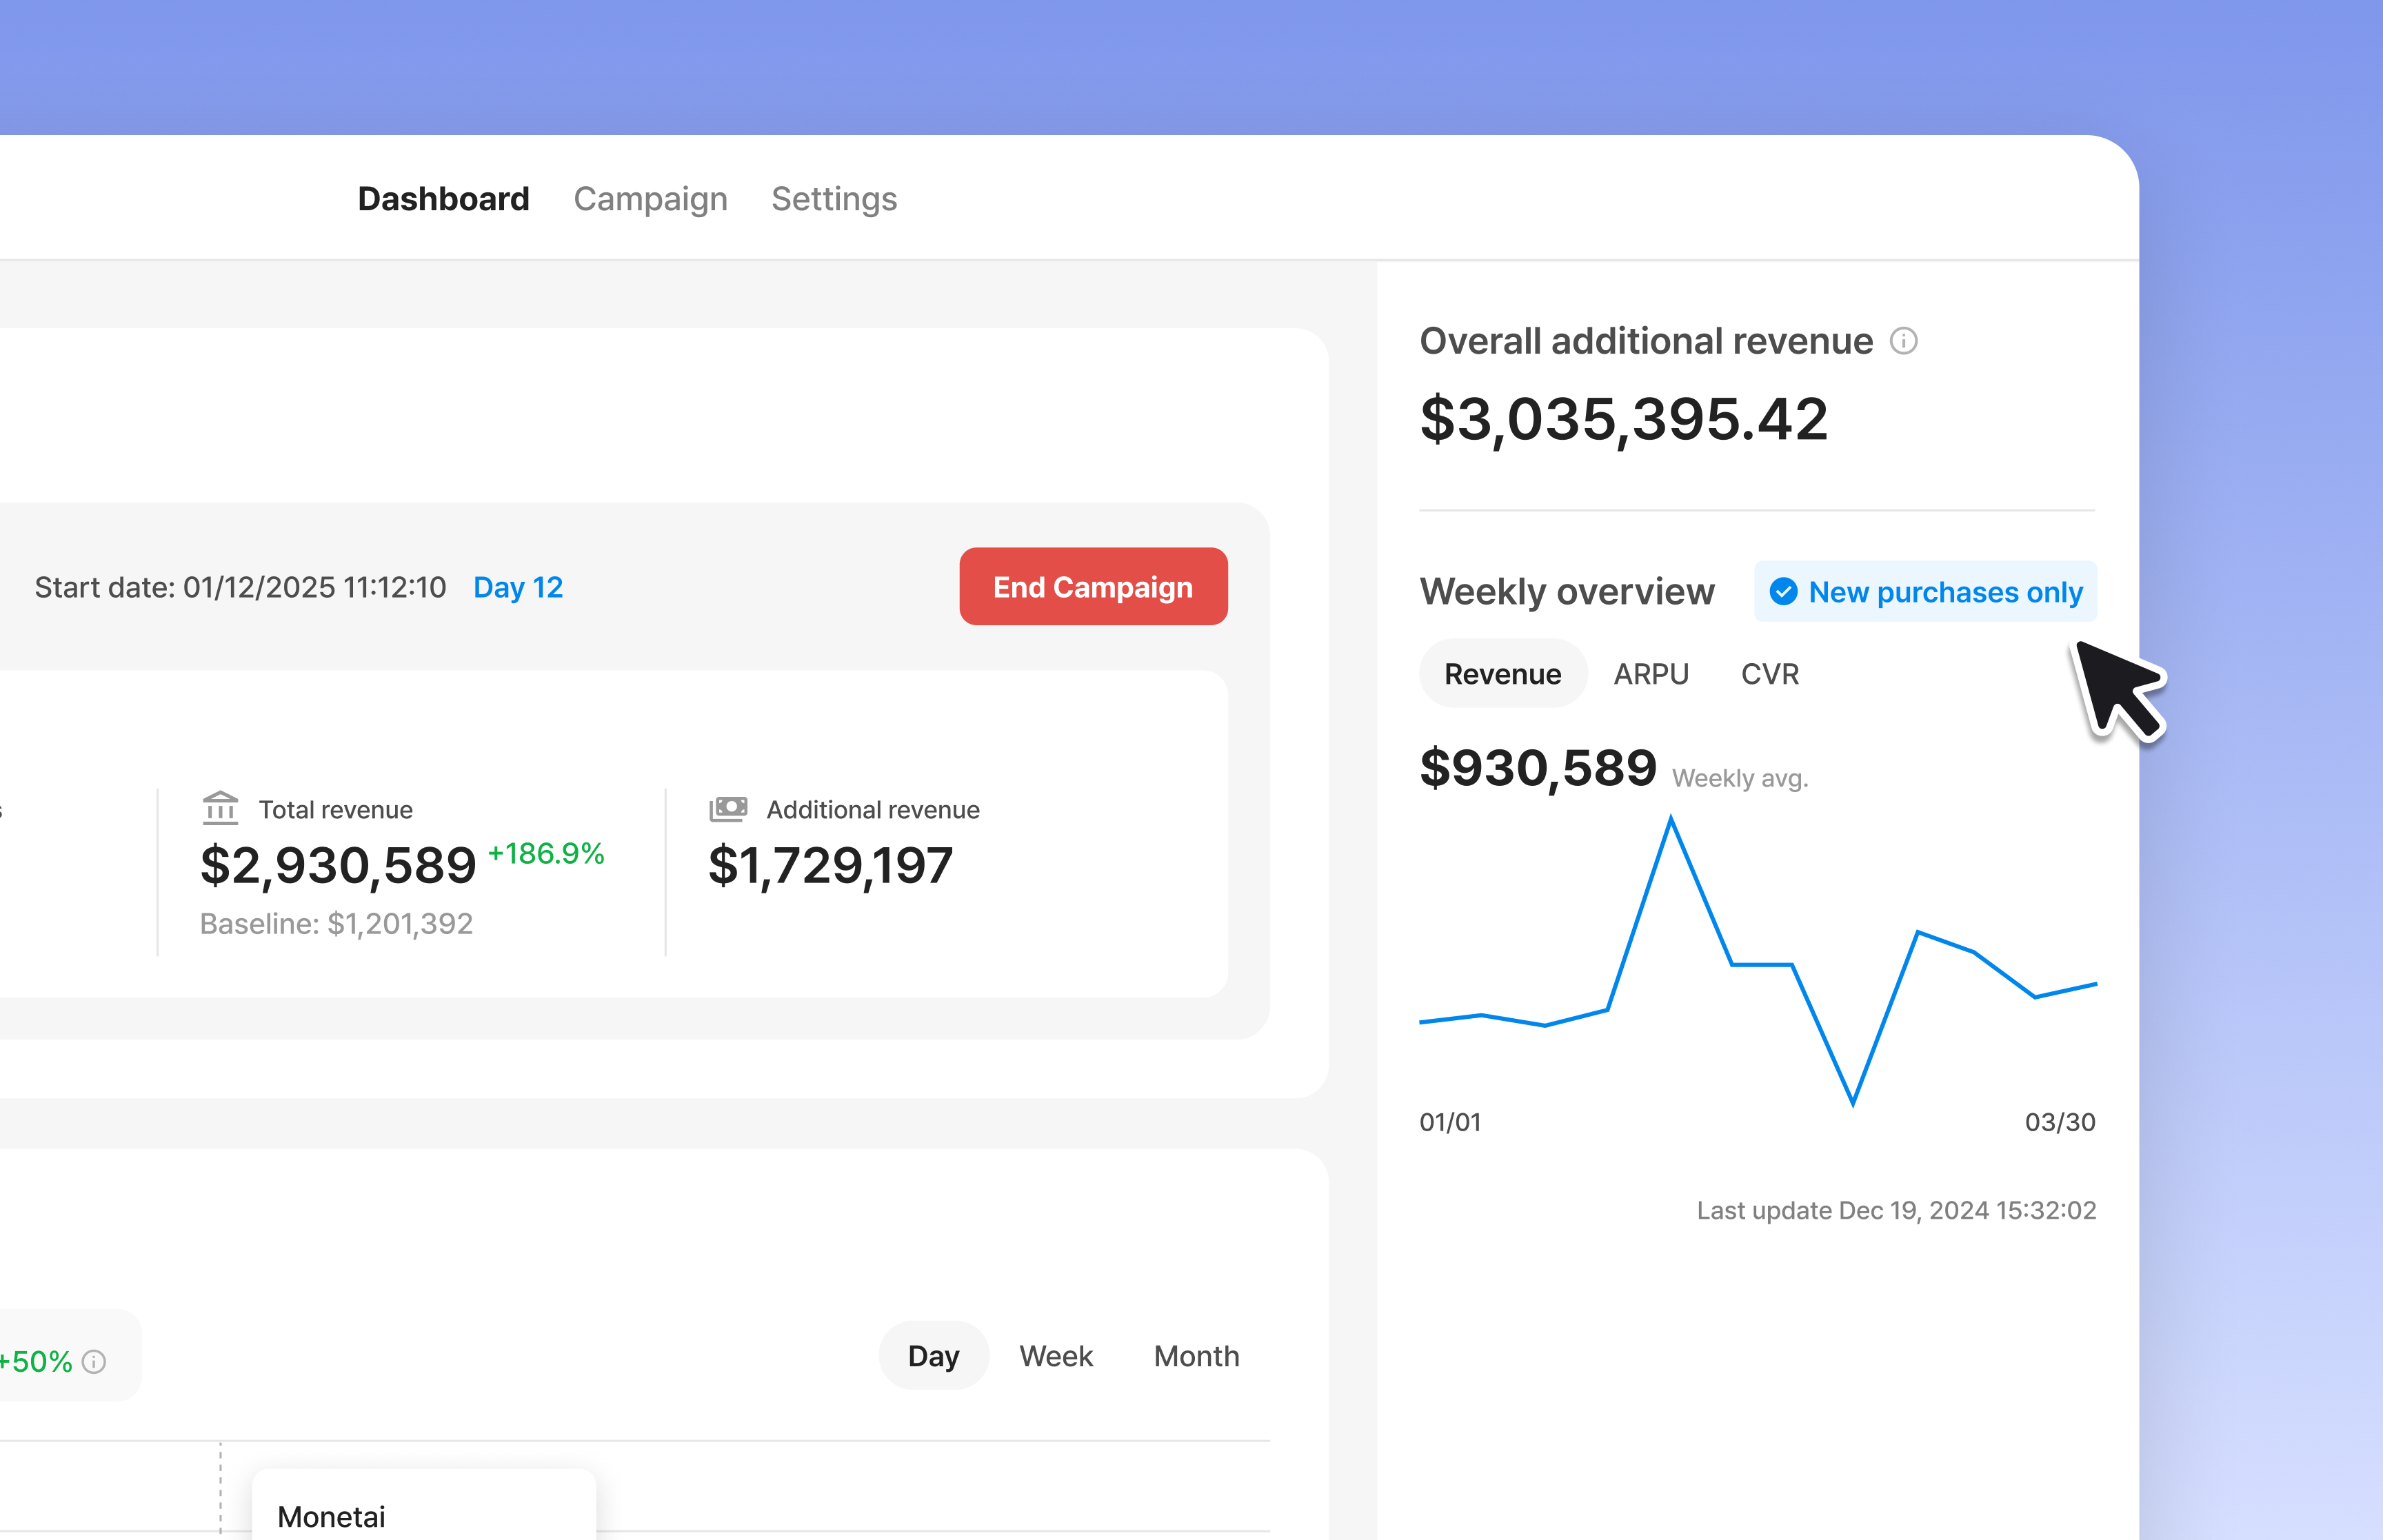Go to the Dashboard tab

coord(443,199)
